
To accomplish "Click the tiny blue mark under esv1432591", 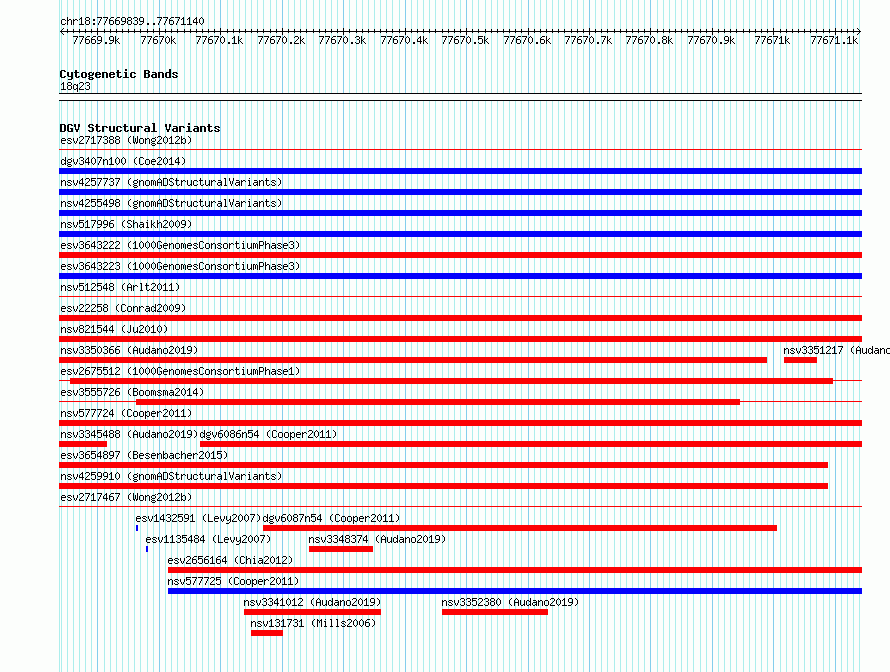I will point(137,528).
